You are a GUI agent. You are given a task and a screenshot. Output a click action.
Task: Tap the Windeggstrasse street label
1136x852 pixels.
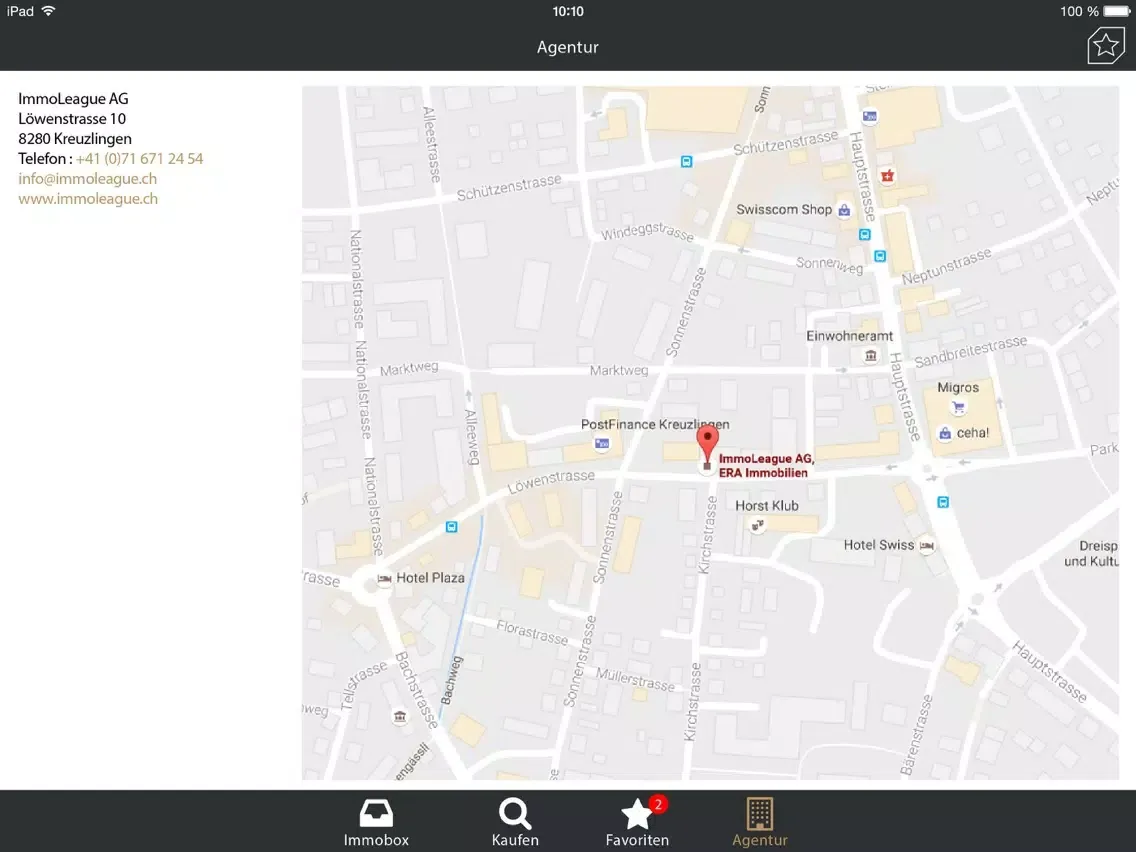647,231
